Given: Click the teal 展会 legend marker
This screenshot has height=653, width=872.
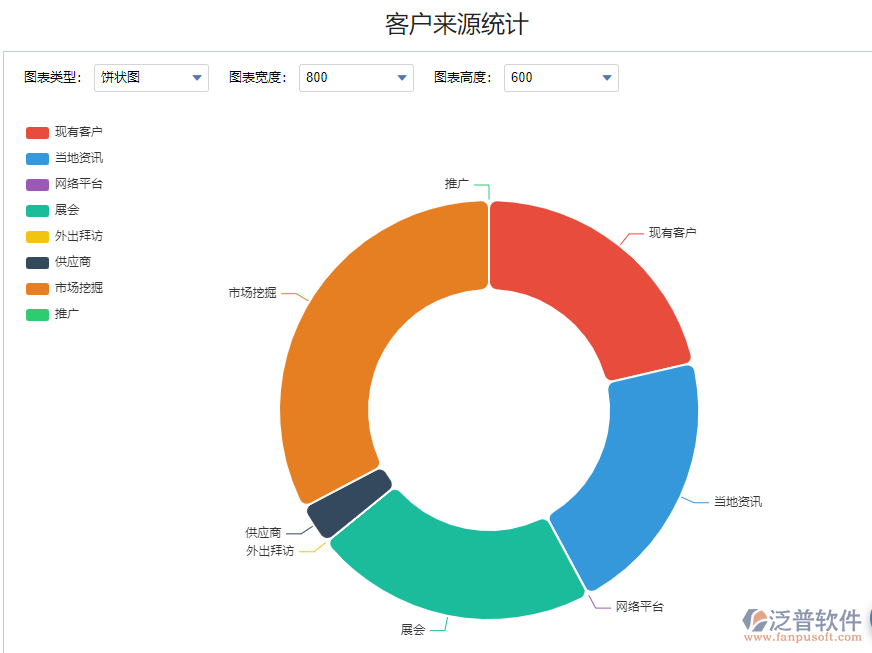Looking at the screenshot, I should (x=37, y=210).
